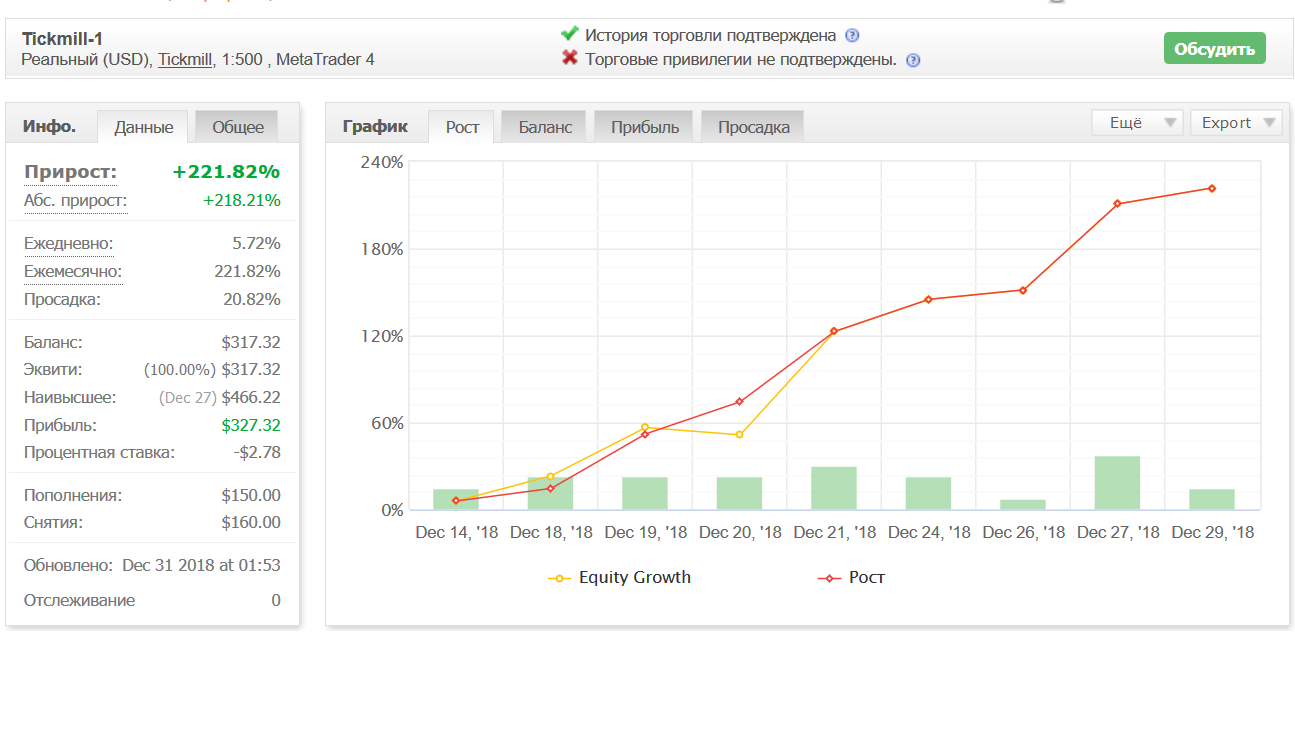Click the Equity Growth point at Dec 20, '18
This screenshot has height=754, width=1295.
point(740,434)
